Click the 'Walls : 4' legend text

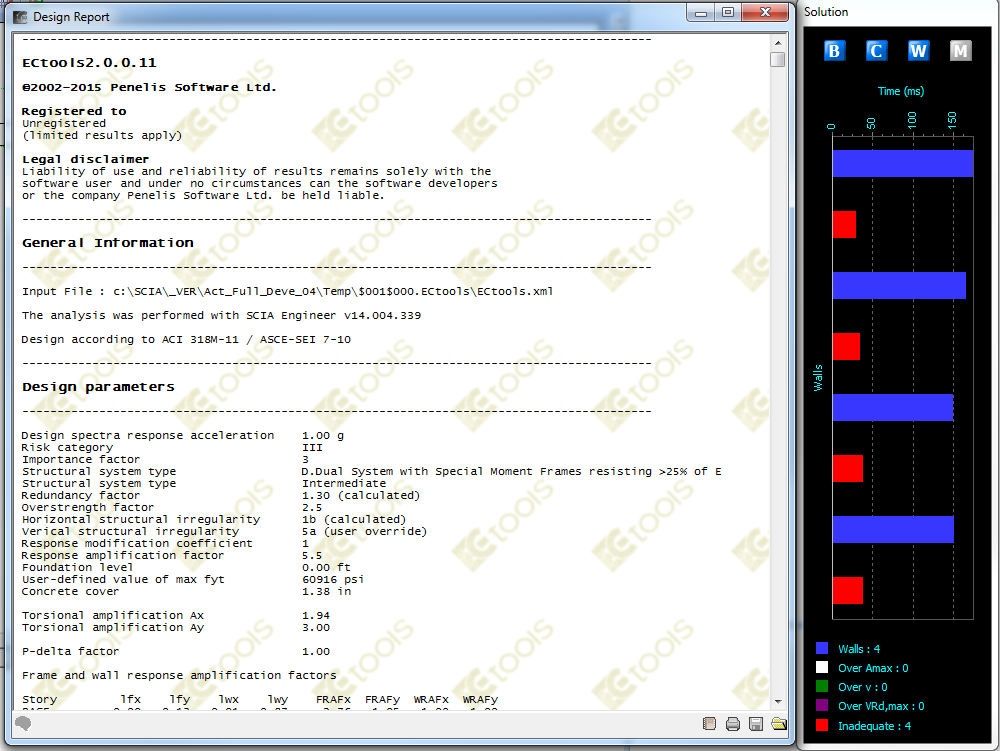859,649
